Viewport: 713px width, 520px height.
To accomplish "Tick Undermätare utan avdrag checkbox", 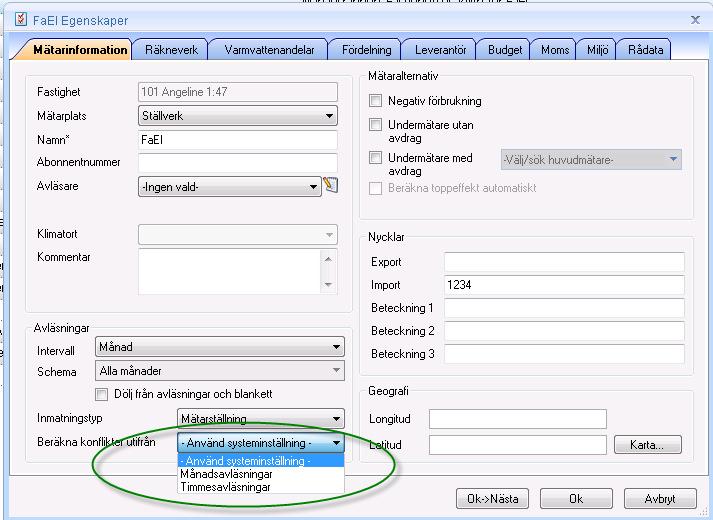I will (375, 125).
